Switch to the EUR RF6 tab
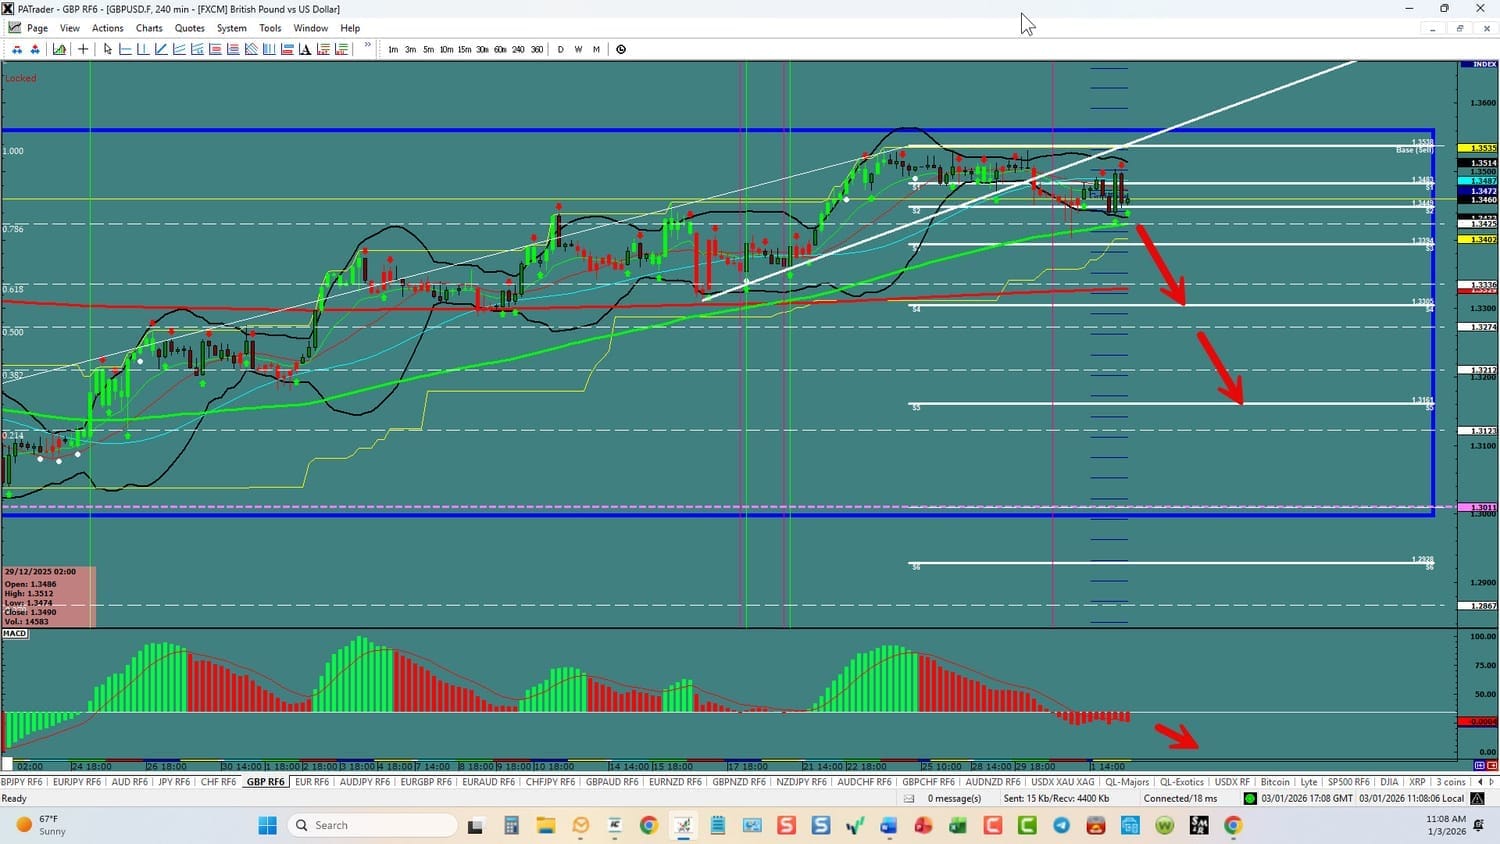The height and width of the screenshot is (844, 1500). [x=312, y=782]
